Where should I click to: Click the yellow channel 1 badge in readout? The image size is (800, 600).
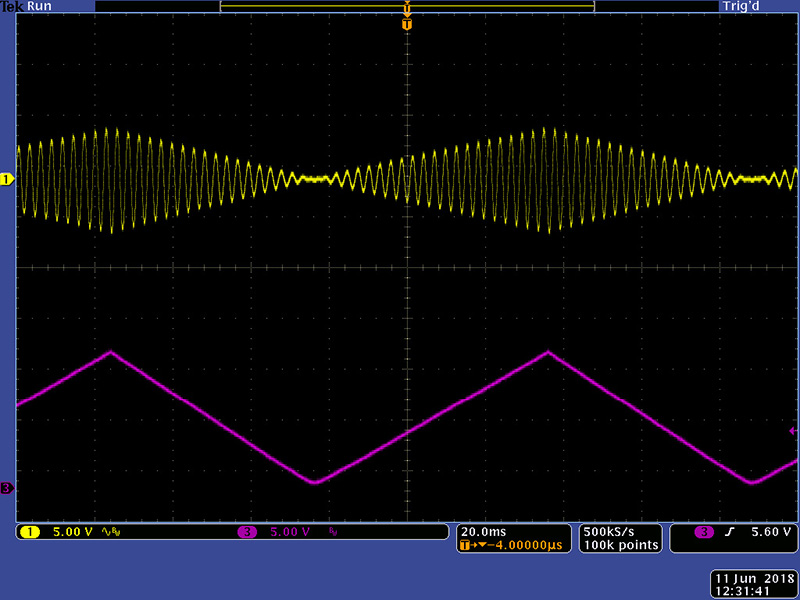[30, 532]
